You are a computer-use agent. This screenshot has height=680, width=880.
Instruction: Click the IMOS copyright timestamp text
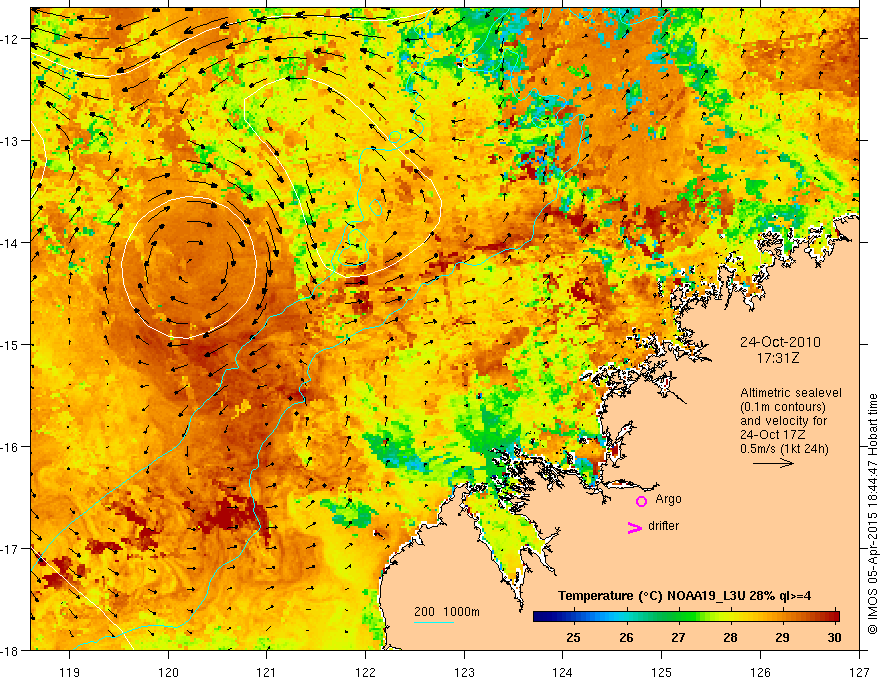pyautogui.click(x=873, y=514)
